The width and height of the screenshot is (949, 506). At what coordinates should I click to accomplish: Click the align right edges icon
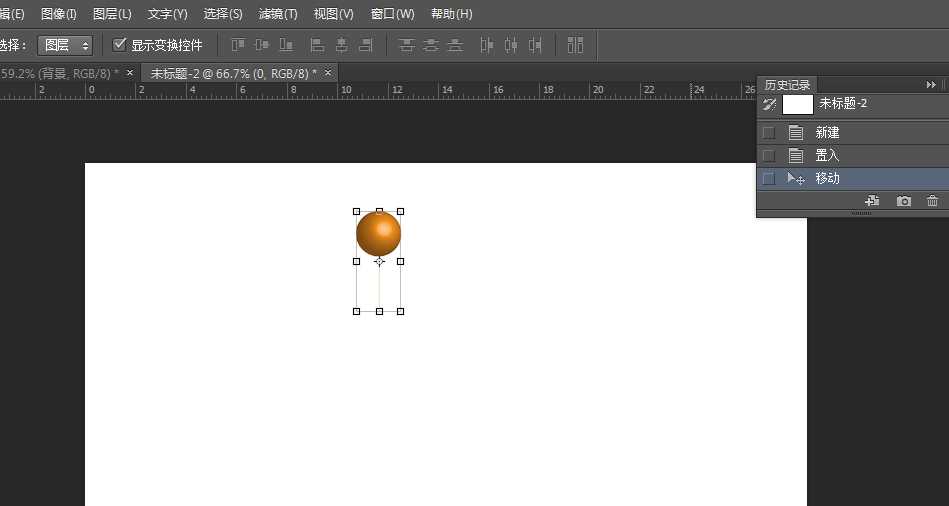(x=365, y=45)
